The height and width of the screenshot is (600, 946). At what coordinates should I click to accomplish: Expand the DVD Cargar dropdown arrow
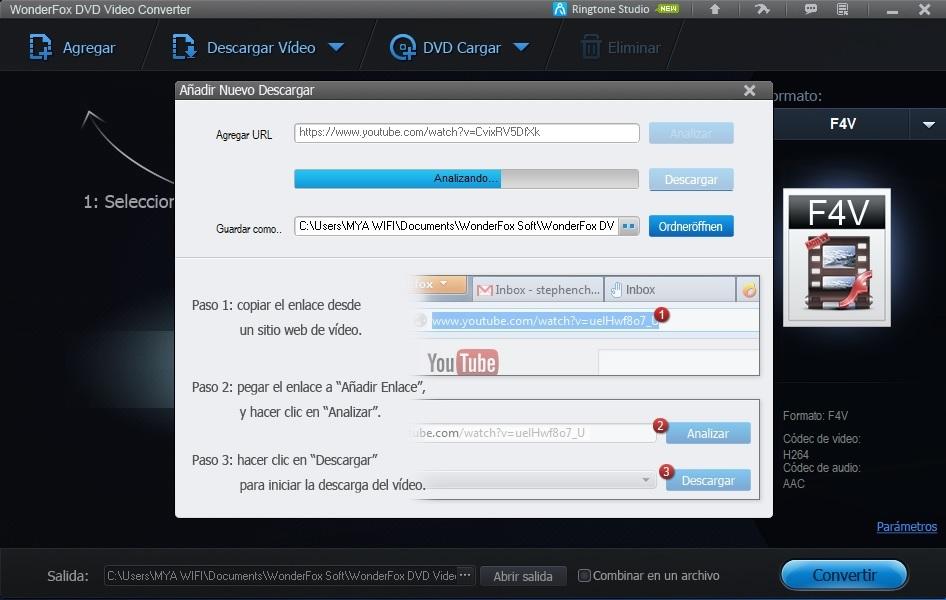[521, 47]
